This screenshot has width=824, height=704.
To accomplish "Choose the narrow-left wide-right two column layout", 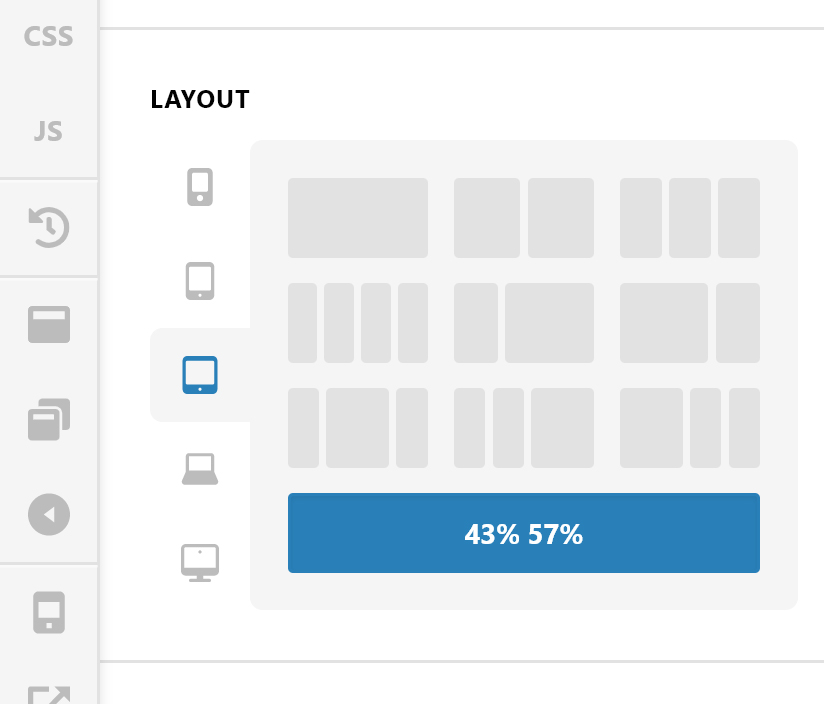I will 524,323.
